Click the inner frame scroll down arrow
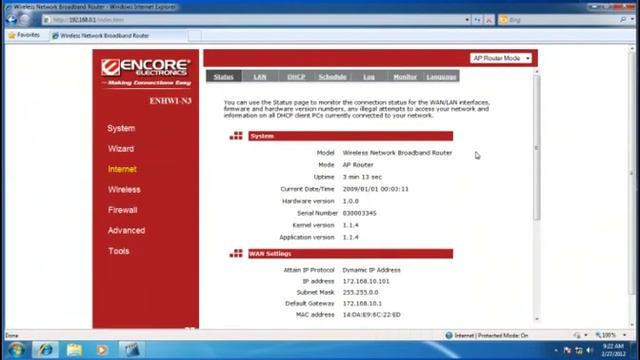The width and height of the screenshot is (640, 360). pyautogui.click(x=537, y=319)
